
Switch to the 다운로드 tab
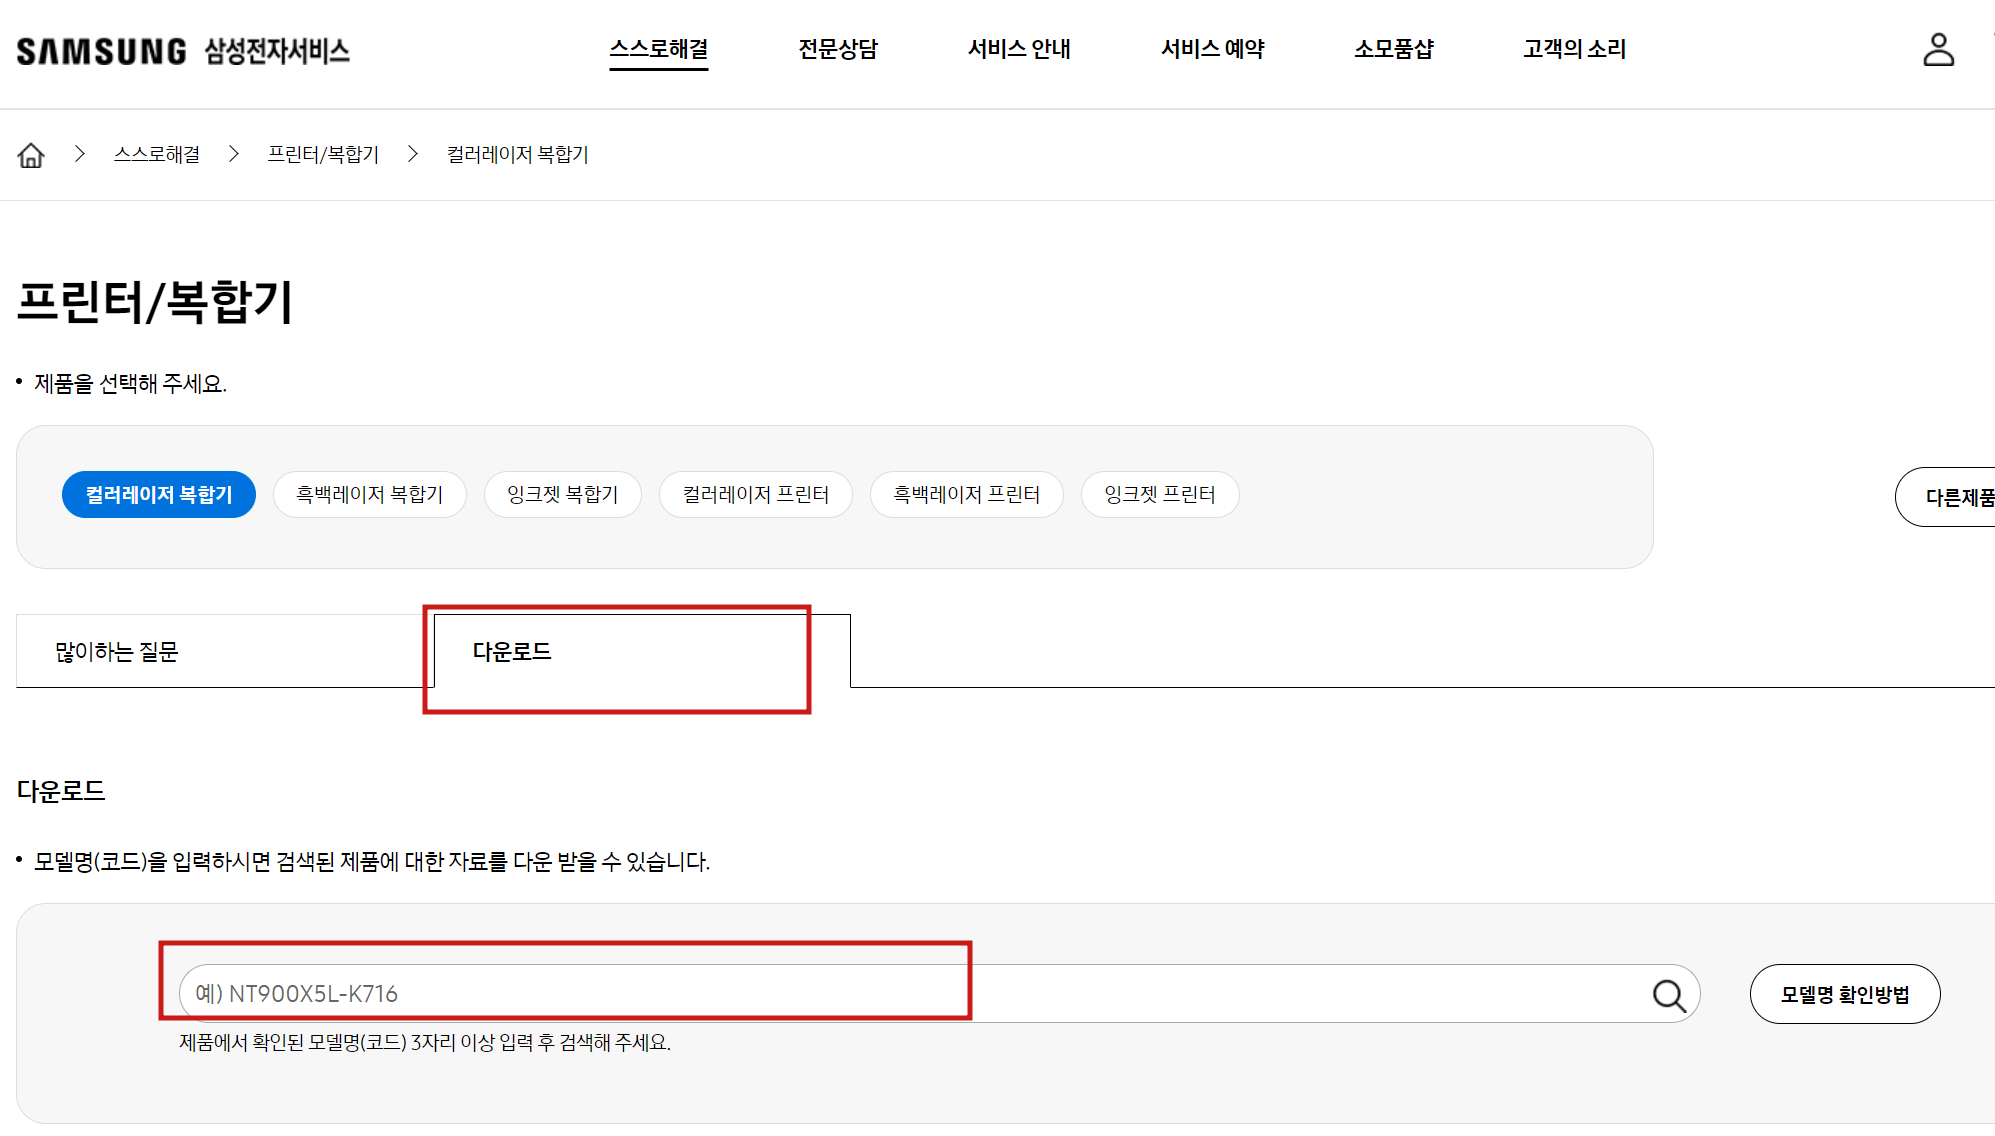point(512,652)
